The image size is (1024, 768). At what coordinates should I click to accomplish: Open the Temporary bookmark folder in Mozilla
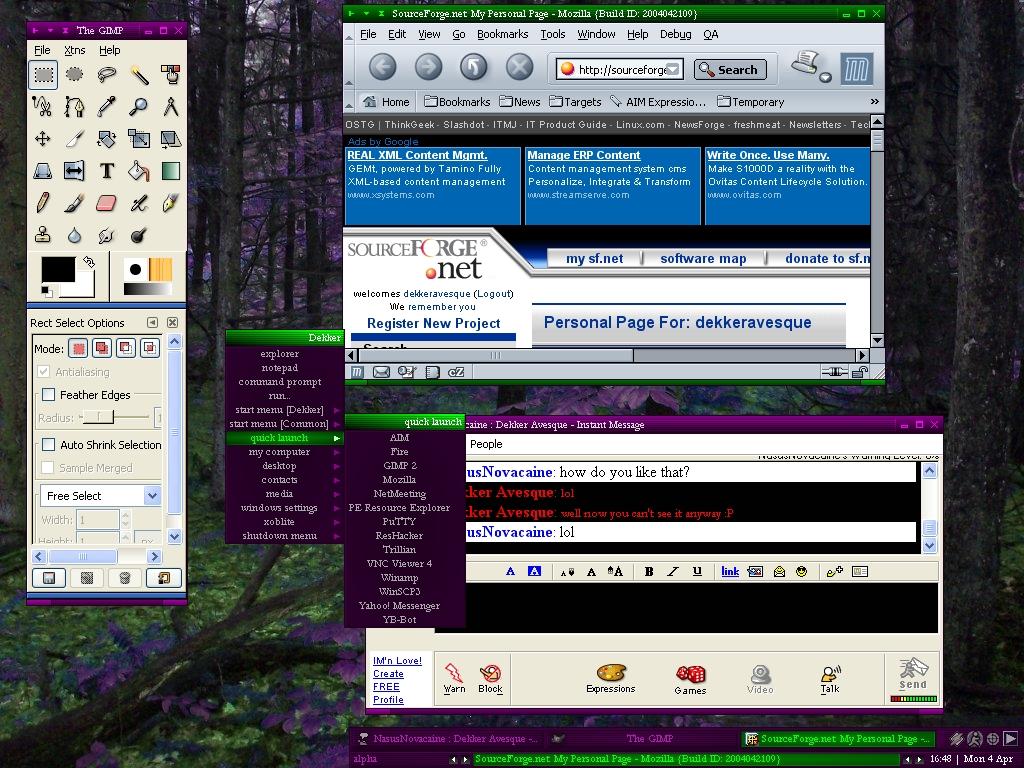coord(750,102)
